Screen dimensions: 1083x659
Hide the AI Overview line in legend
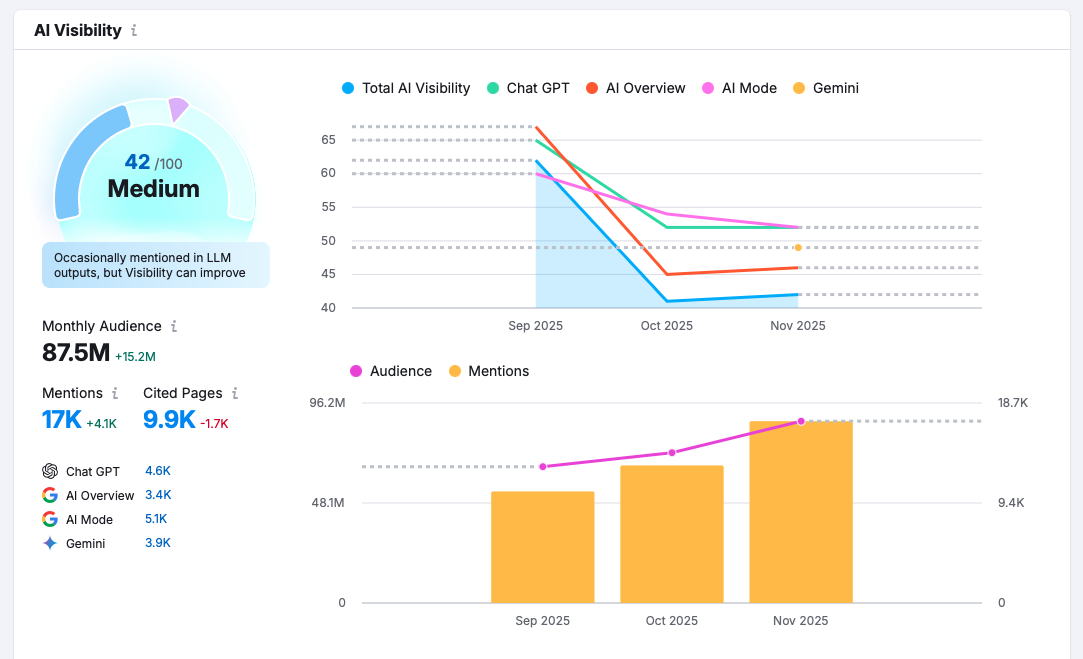[636, 88]
